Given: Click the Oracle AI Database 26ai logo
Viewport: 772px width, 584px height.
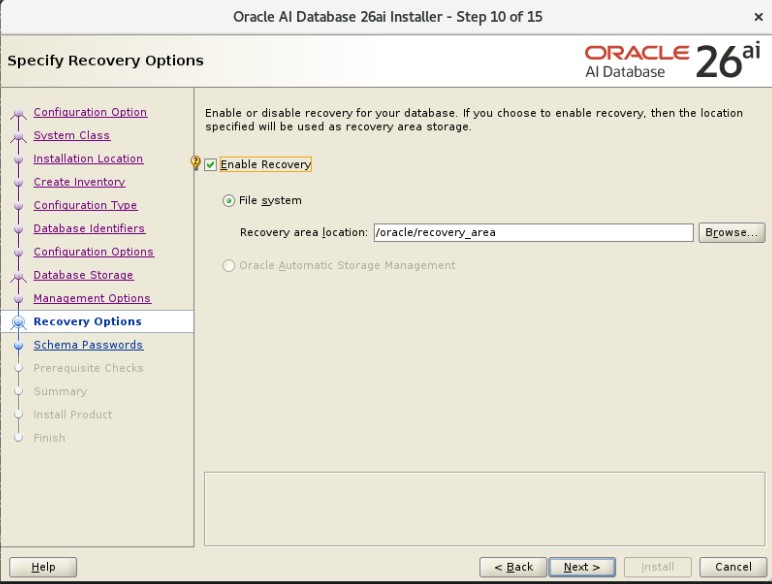Looking at the screenshot, I should click(673, 61).
